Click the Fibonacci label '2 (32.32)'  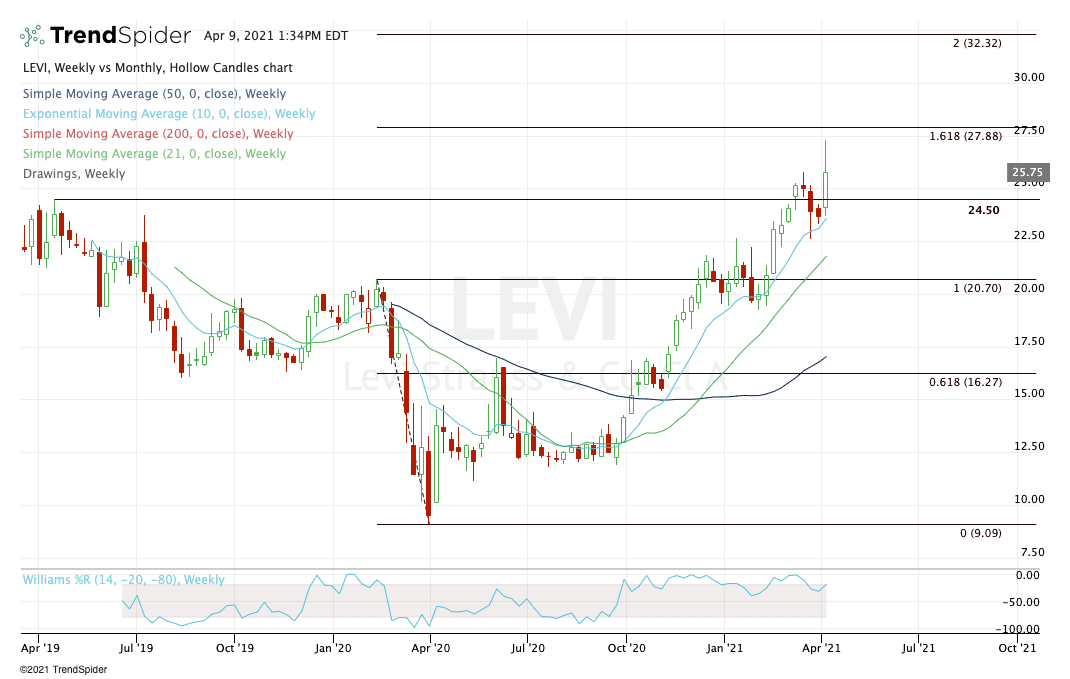(x=977, y=43)
